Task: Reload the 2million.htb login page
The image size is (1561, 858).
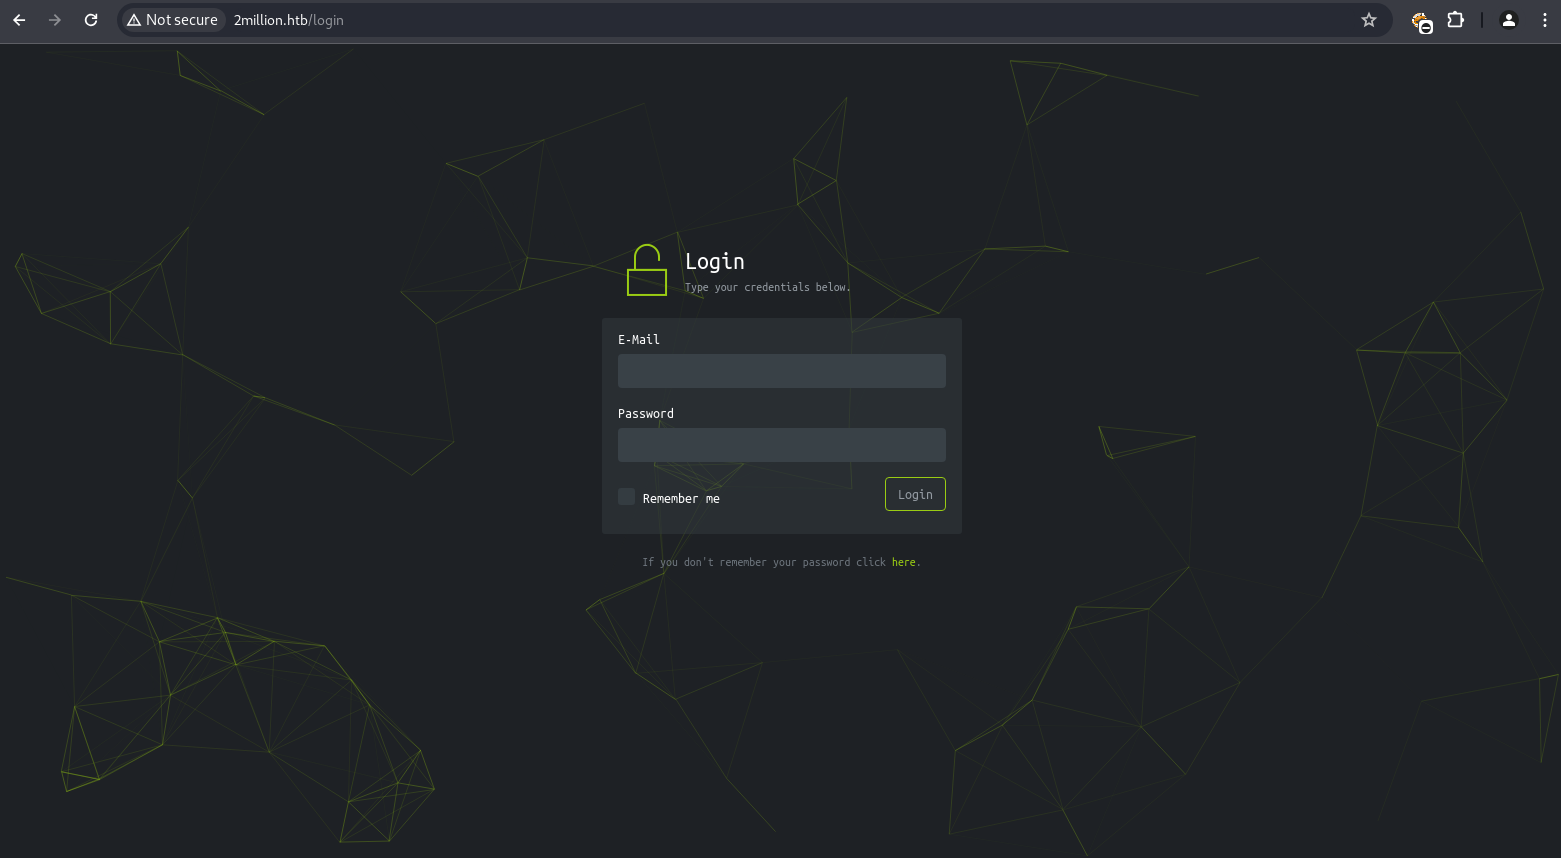Action: [x=91, y=20]
